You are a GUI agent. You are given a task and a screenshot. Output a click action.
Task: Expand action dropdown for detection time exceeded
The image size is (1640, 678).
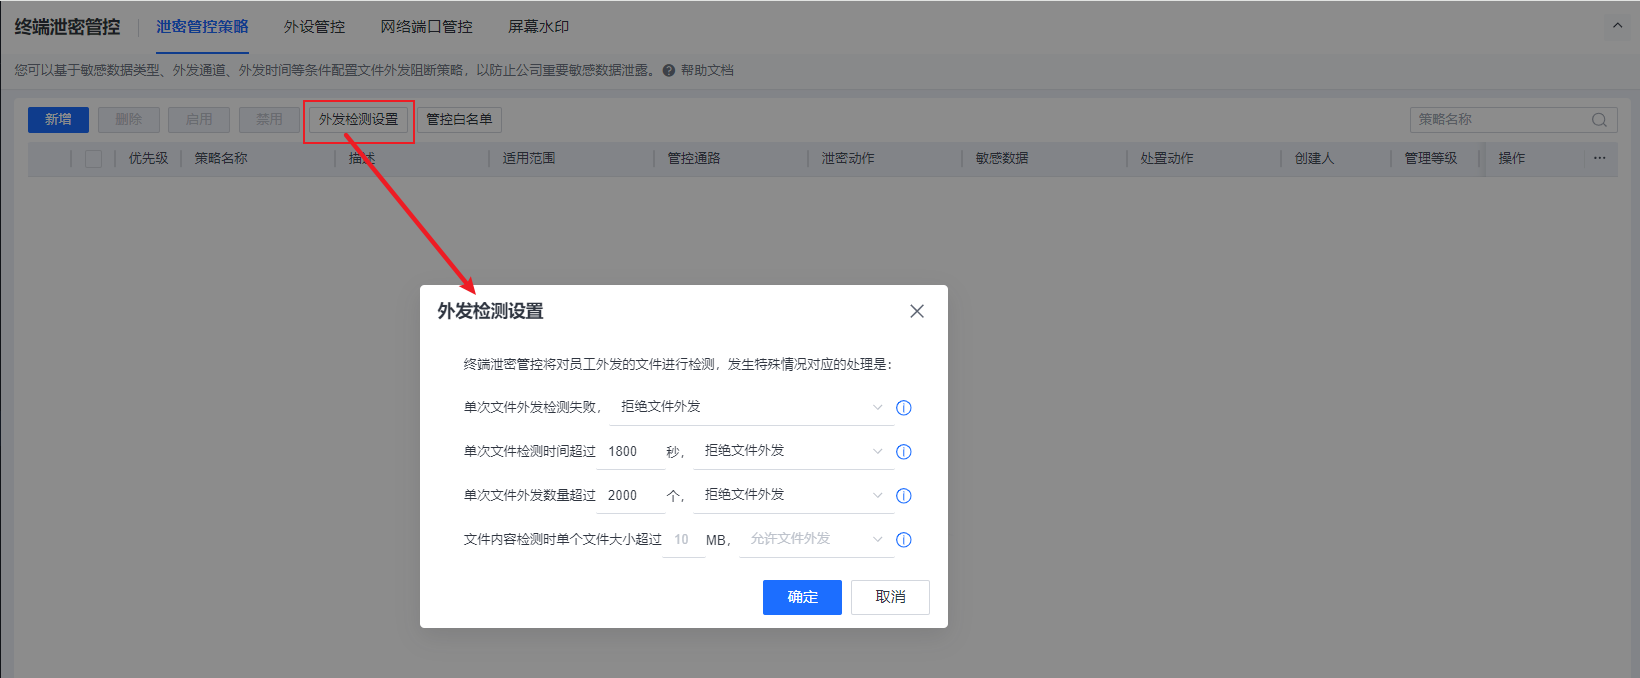792,451
